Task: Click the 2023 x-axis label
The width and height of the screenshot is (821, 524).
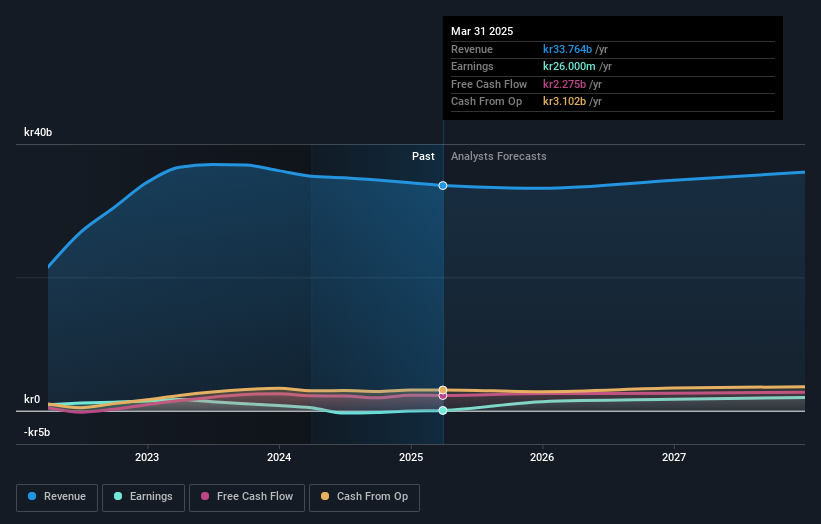Action: 147,458
